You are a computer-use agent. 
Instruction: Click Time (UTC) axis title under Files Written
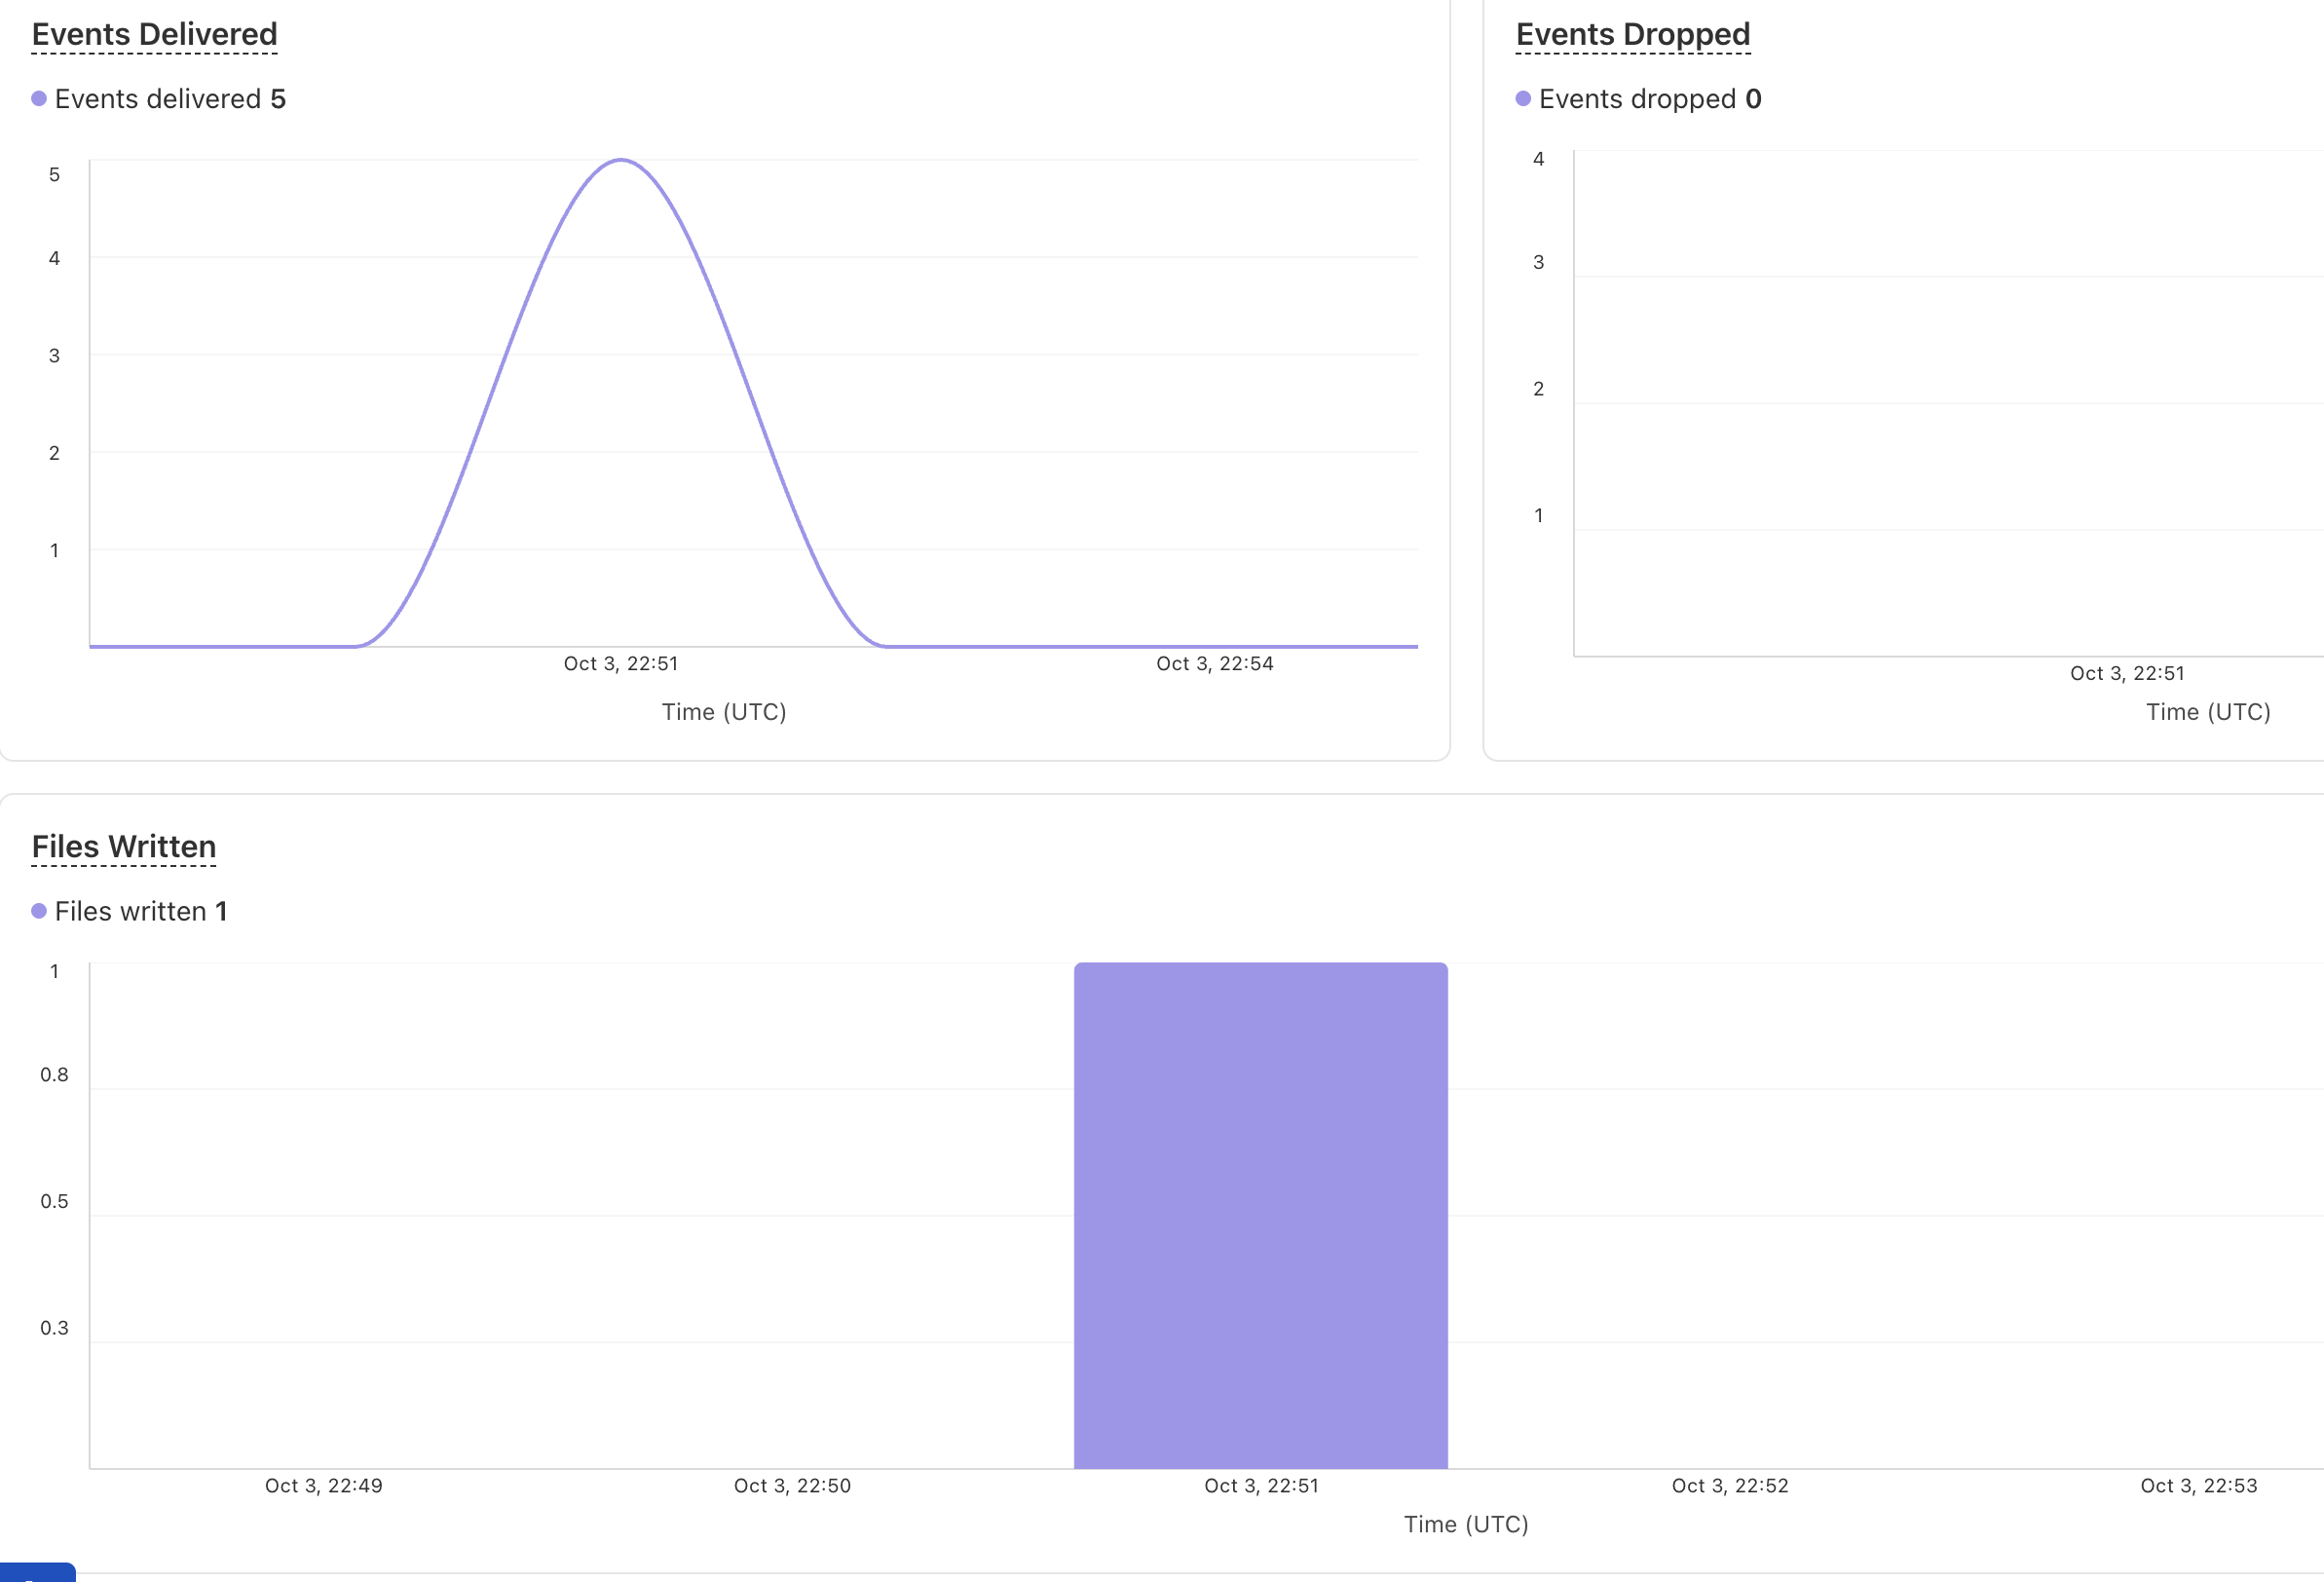coord(1465,1524)
